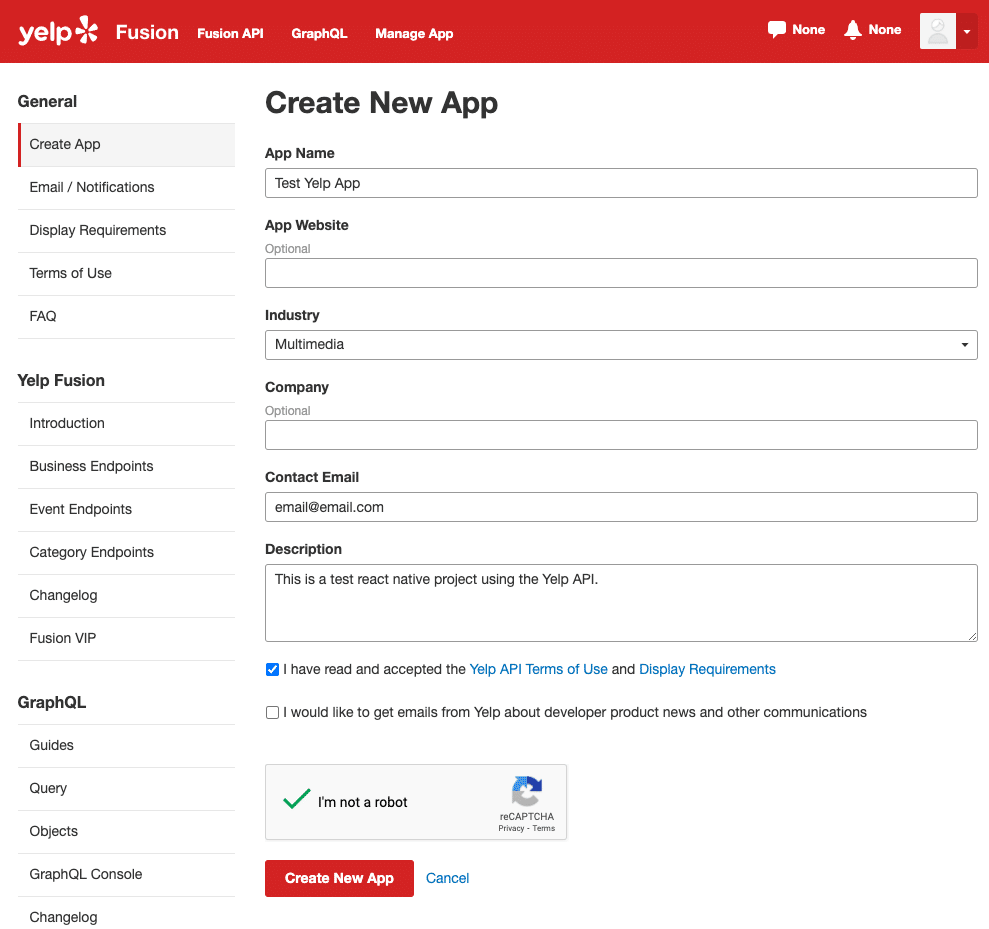
Task: Check notifications via the bell icon
Action: tap(852, 29)
